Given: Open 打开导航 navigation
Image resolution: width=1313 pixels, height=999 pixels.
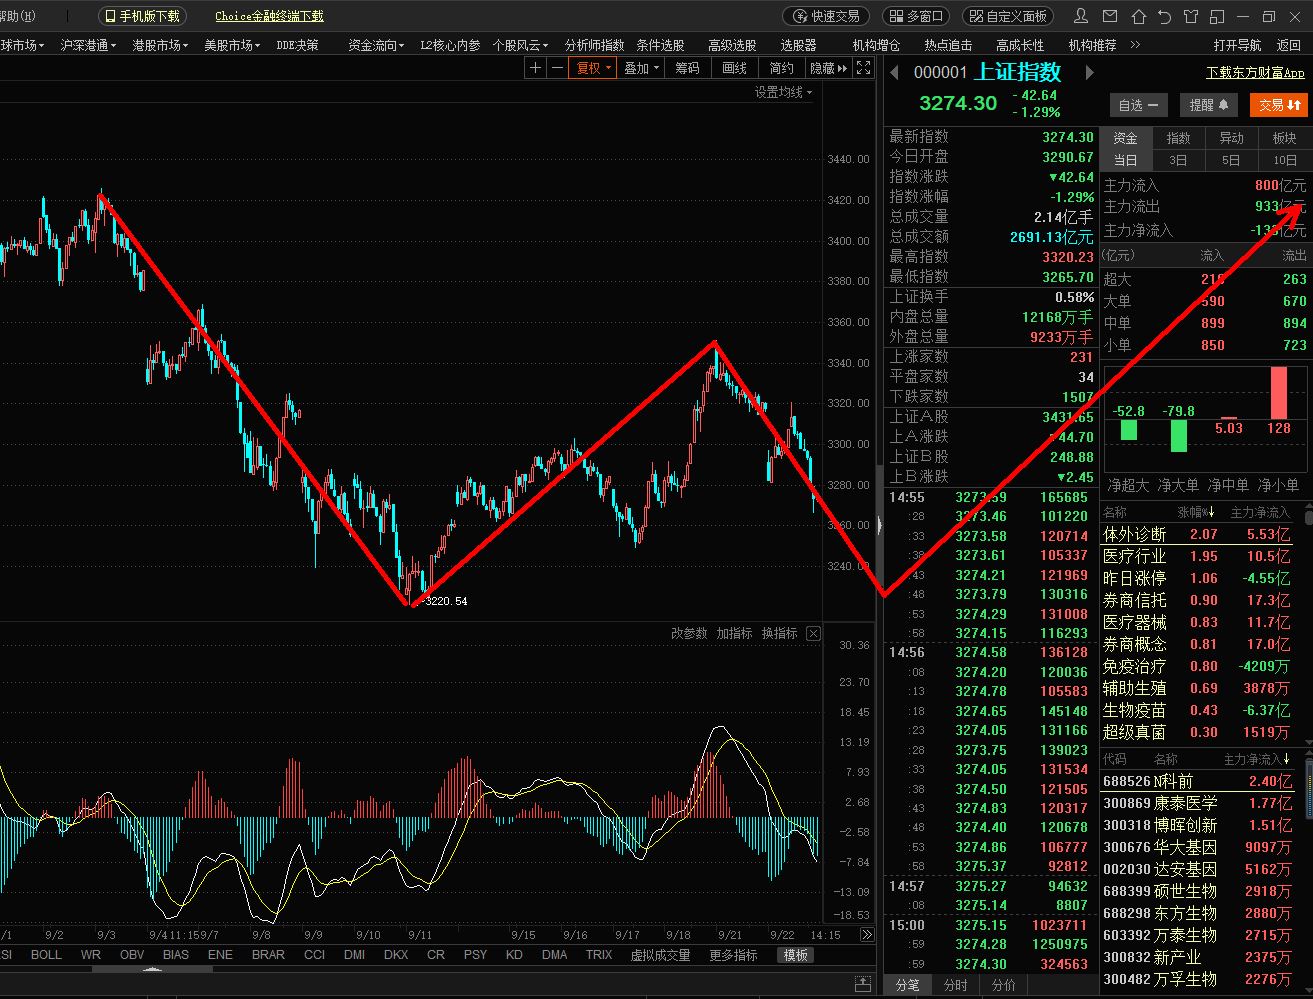Looking at the screenshot, I should [1237, 45].
